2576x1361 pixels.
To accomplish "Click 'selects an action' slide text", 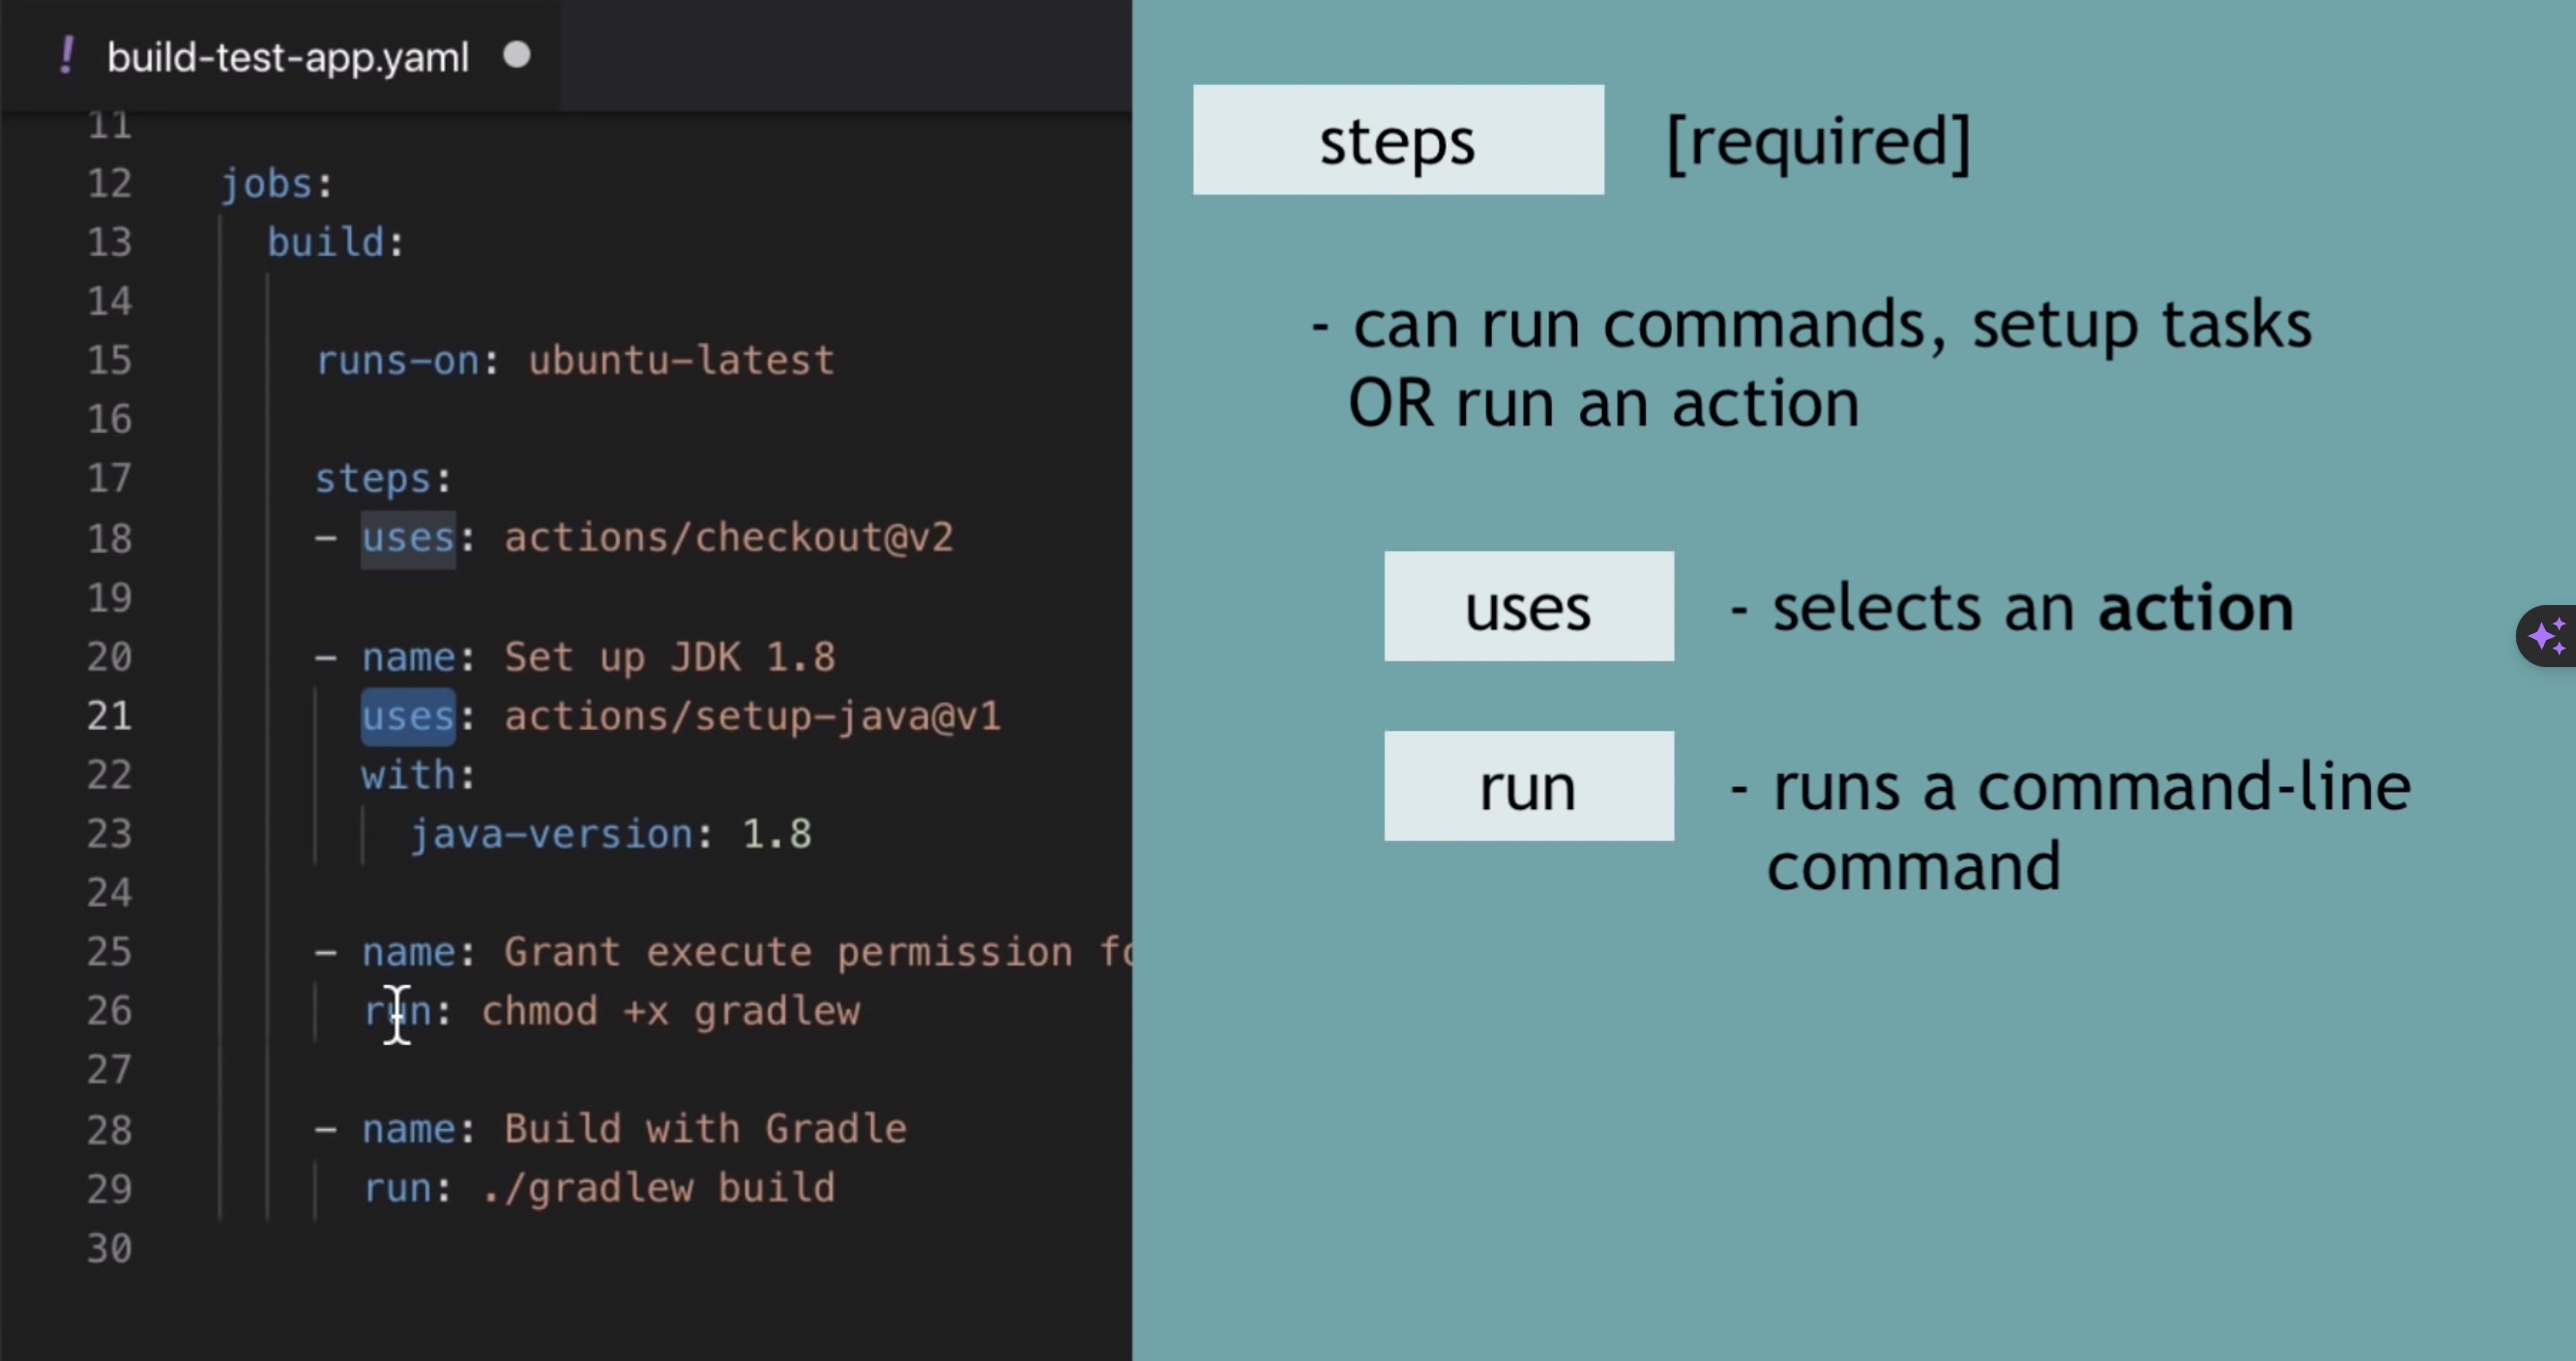I will coord(2032,607).
